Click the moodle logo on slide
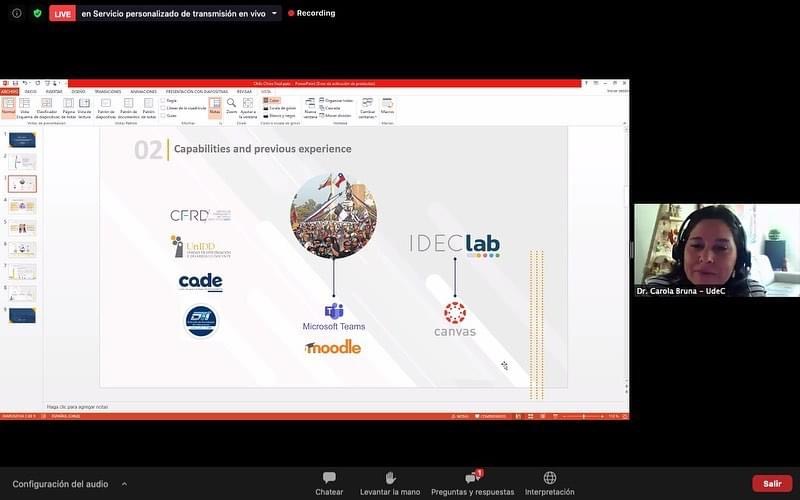 (333, 347)
